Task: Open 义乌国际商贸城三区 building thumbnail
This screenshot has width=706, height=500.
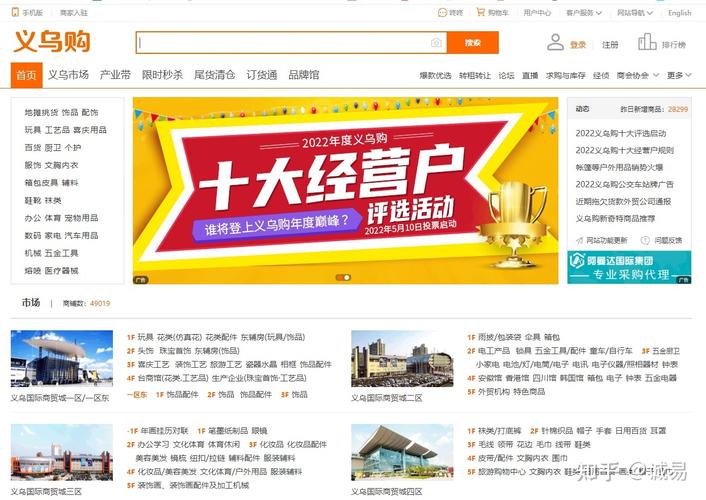Action: tap(62, 452)
